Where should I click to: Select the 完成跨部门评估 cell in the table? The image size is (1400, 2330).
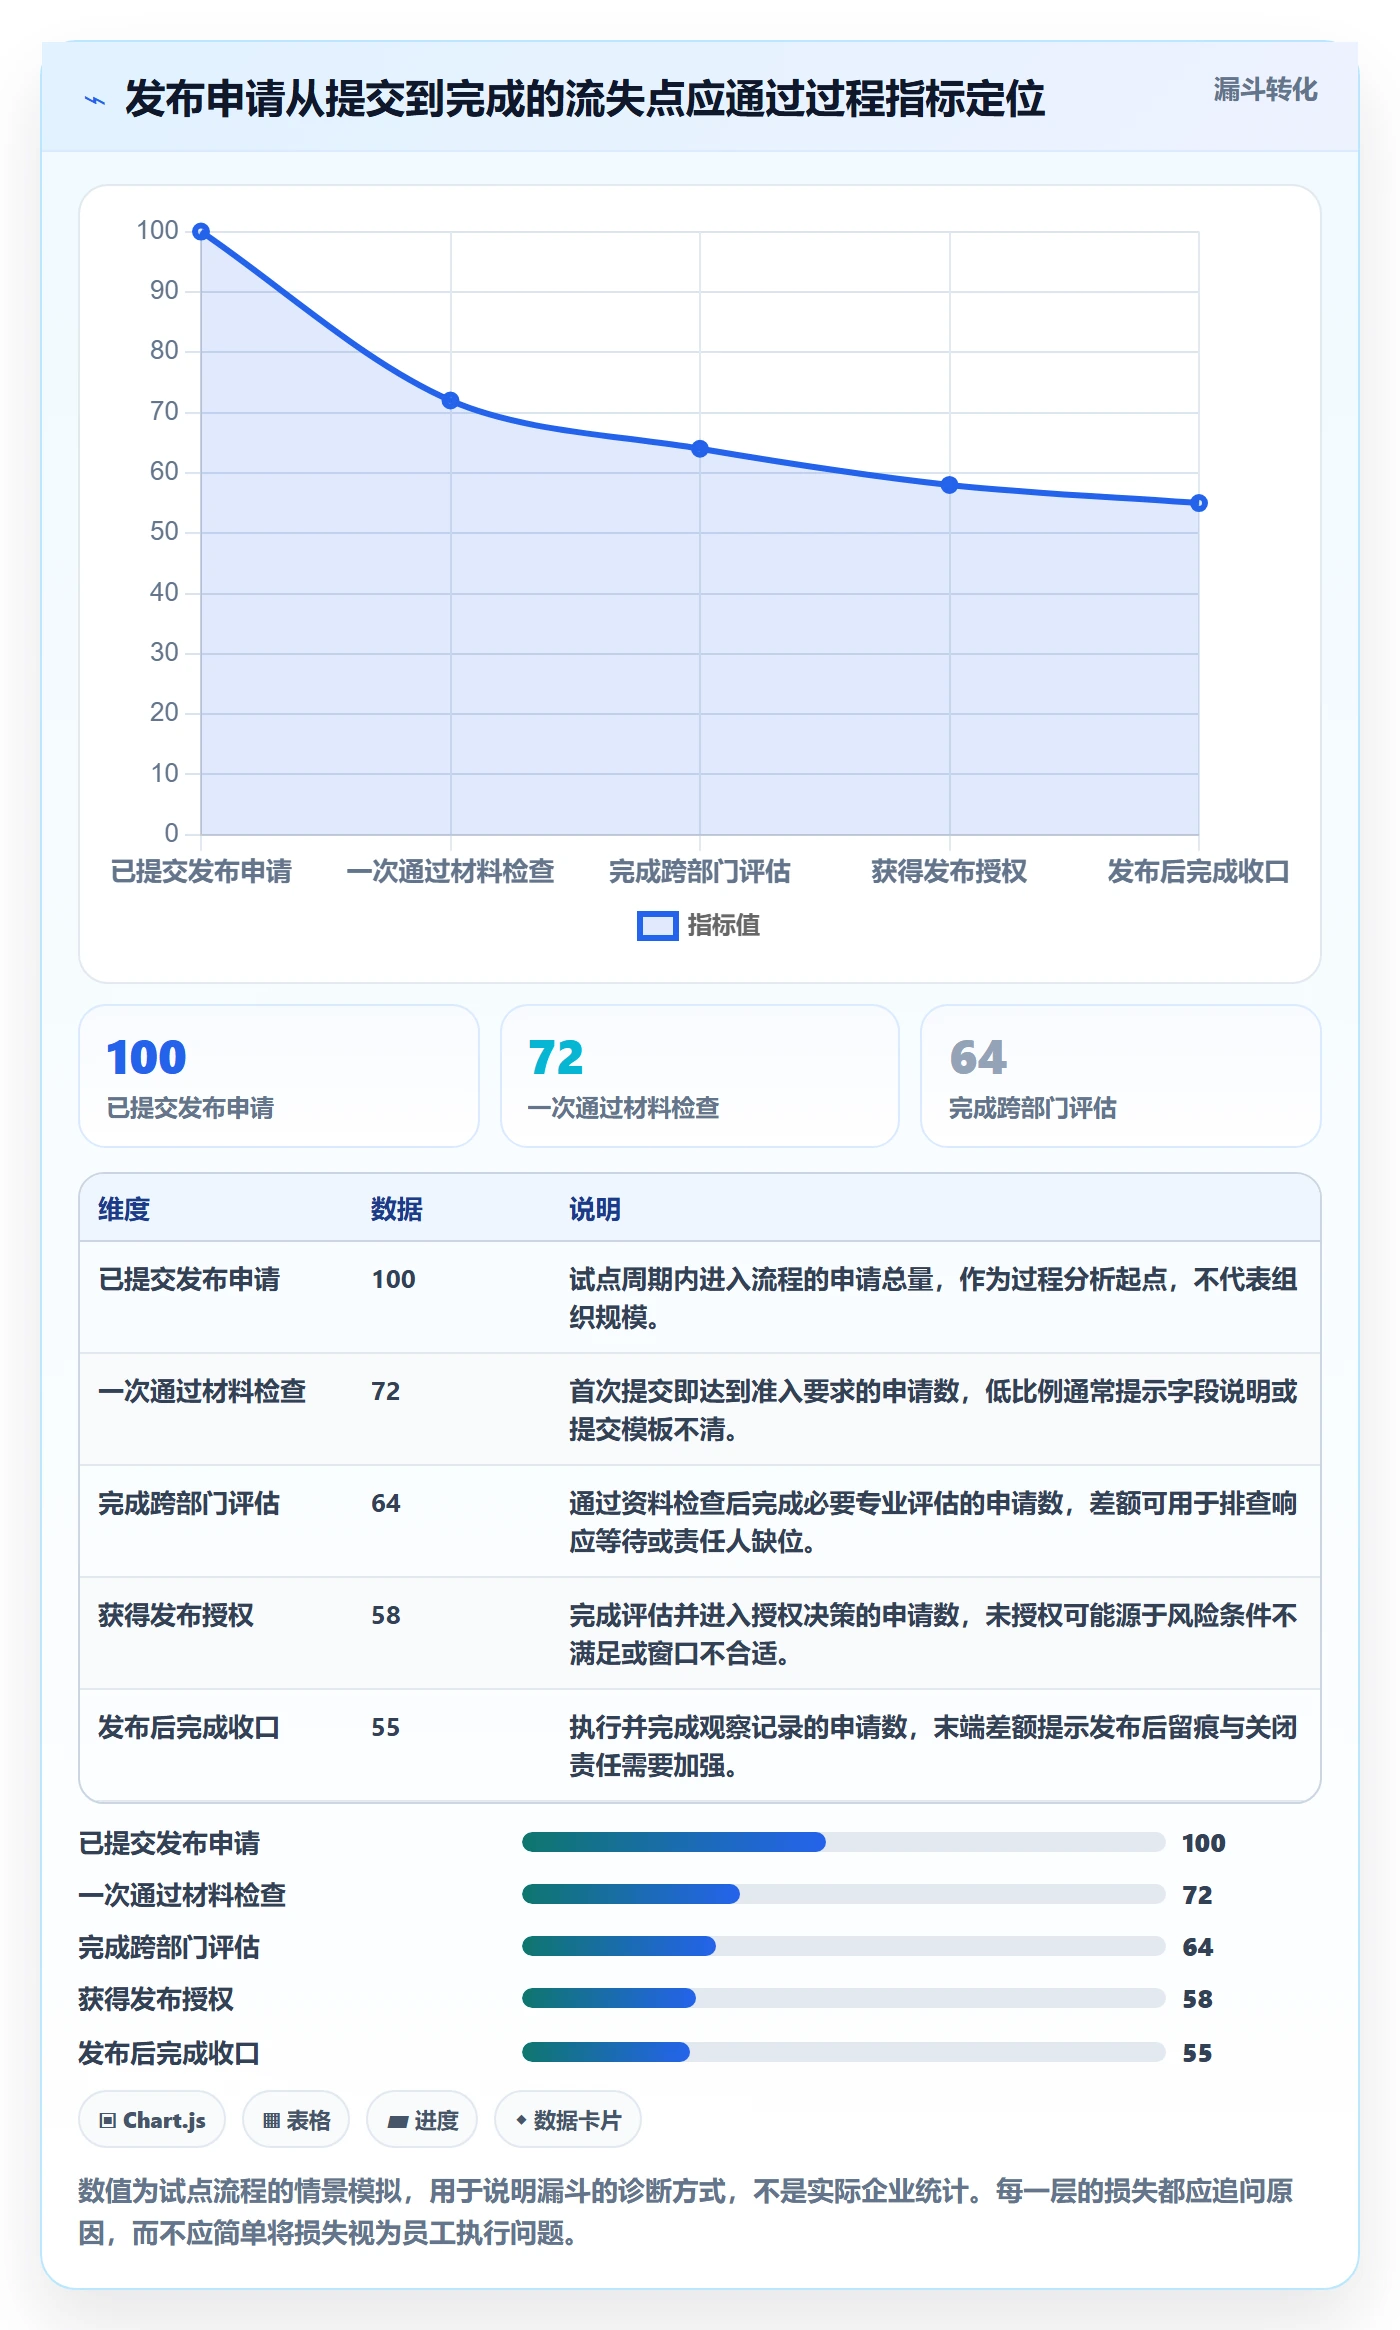tap(189, 1503)
